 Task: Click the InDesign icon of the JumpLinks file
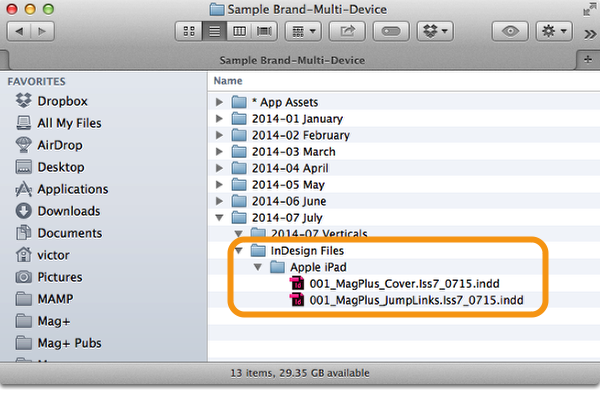pyautogui.click(x=297, y=300)
